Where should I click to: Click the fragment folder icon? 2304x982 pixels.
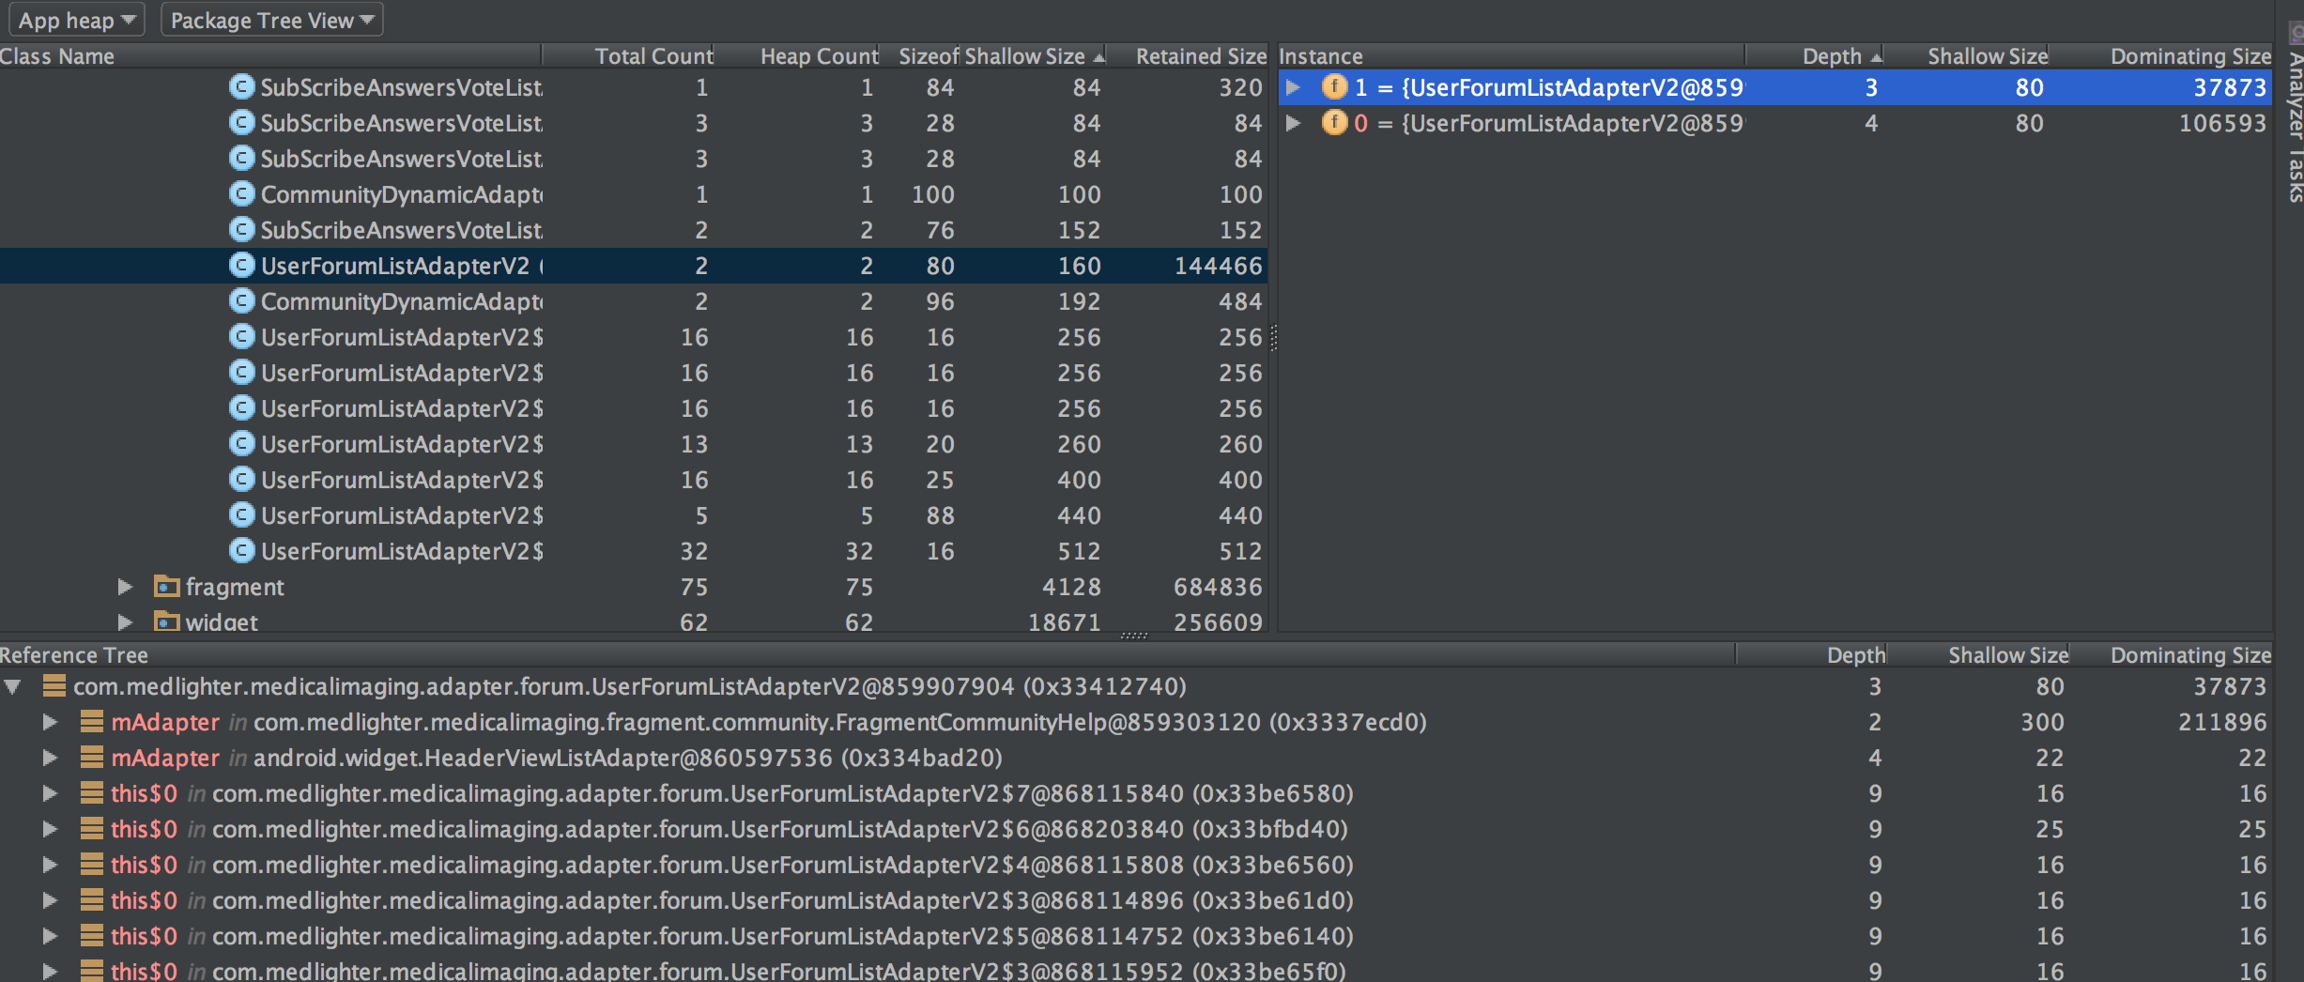[x=166, y=587]
